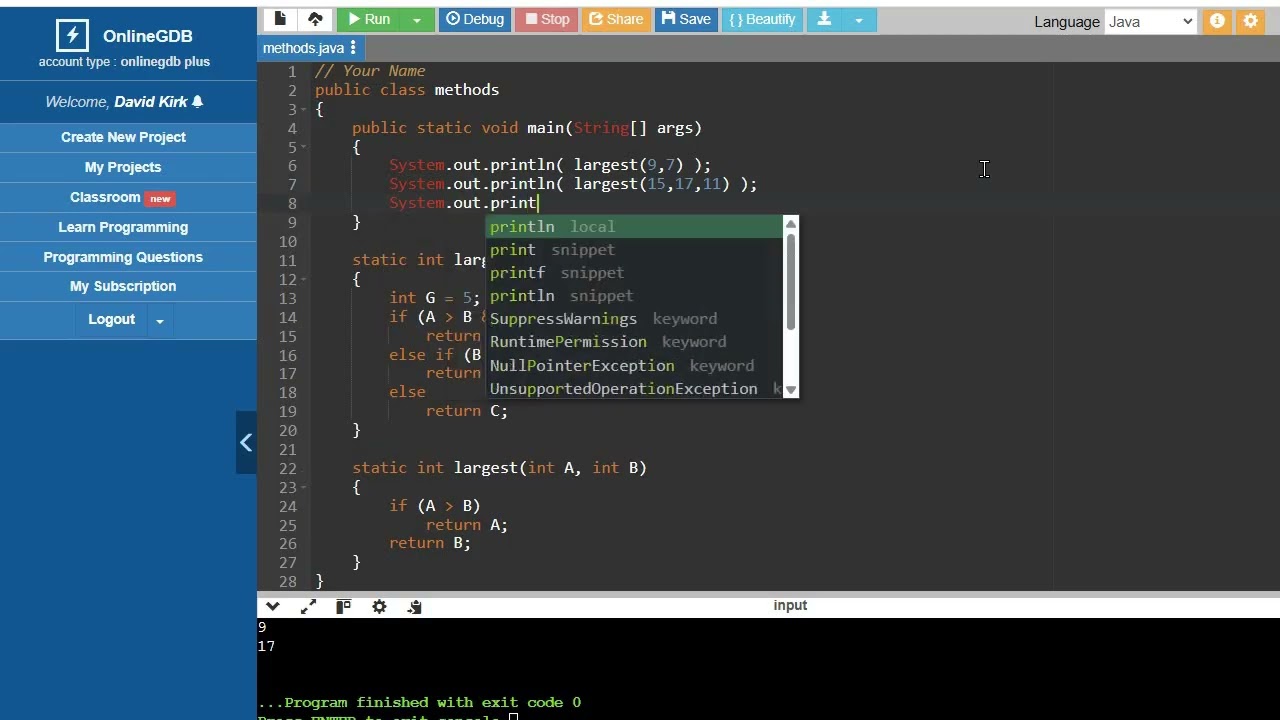Download the code with download icon
This screenshot has width=1280, height=720.
[824, 19]
